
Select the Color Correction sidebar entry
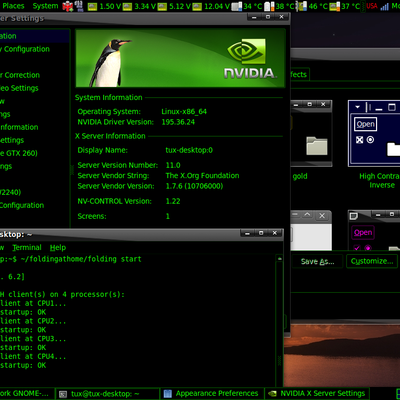coord(35,75)
